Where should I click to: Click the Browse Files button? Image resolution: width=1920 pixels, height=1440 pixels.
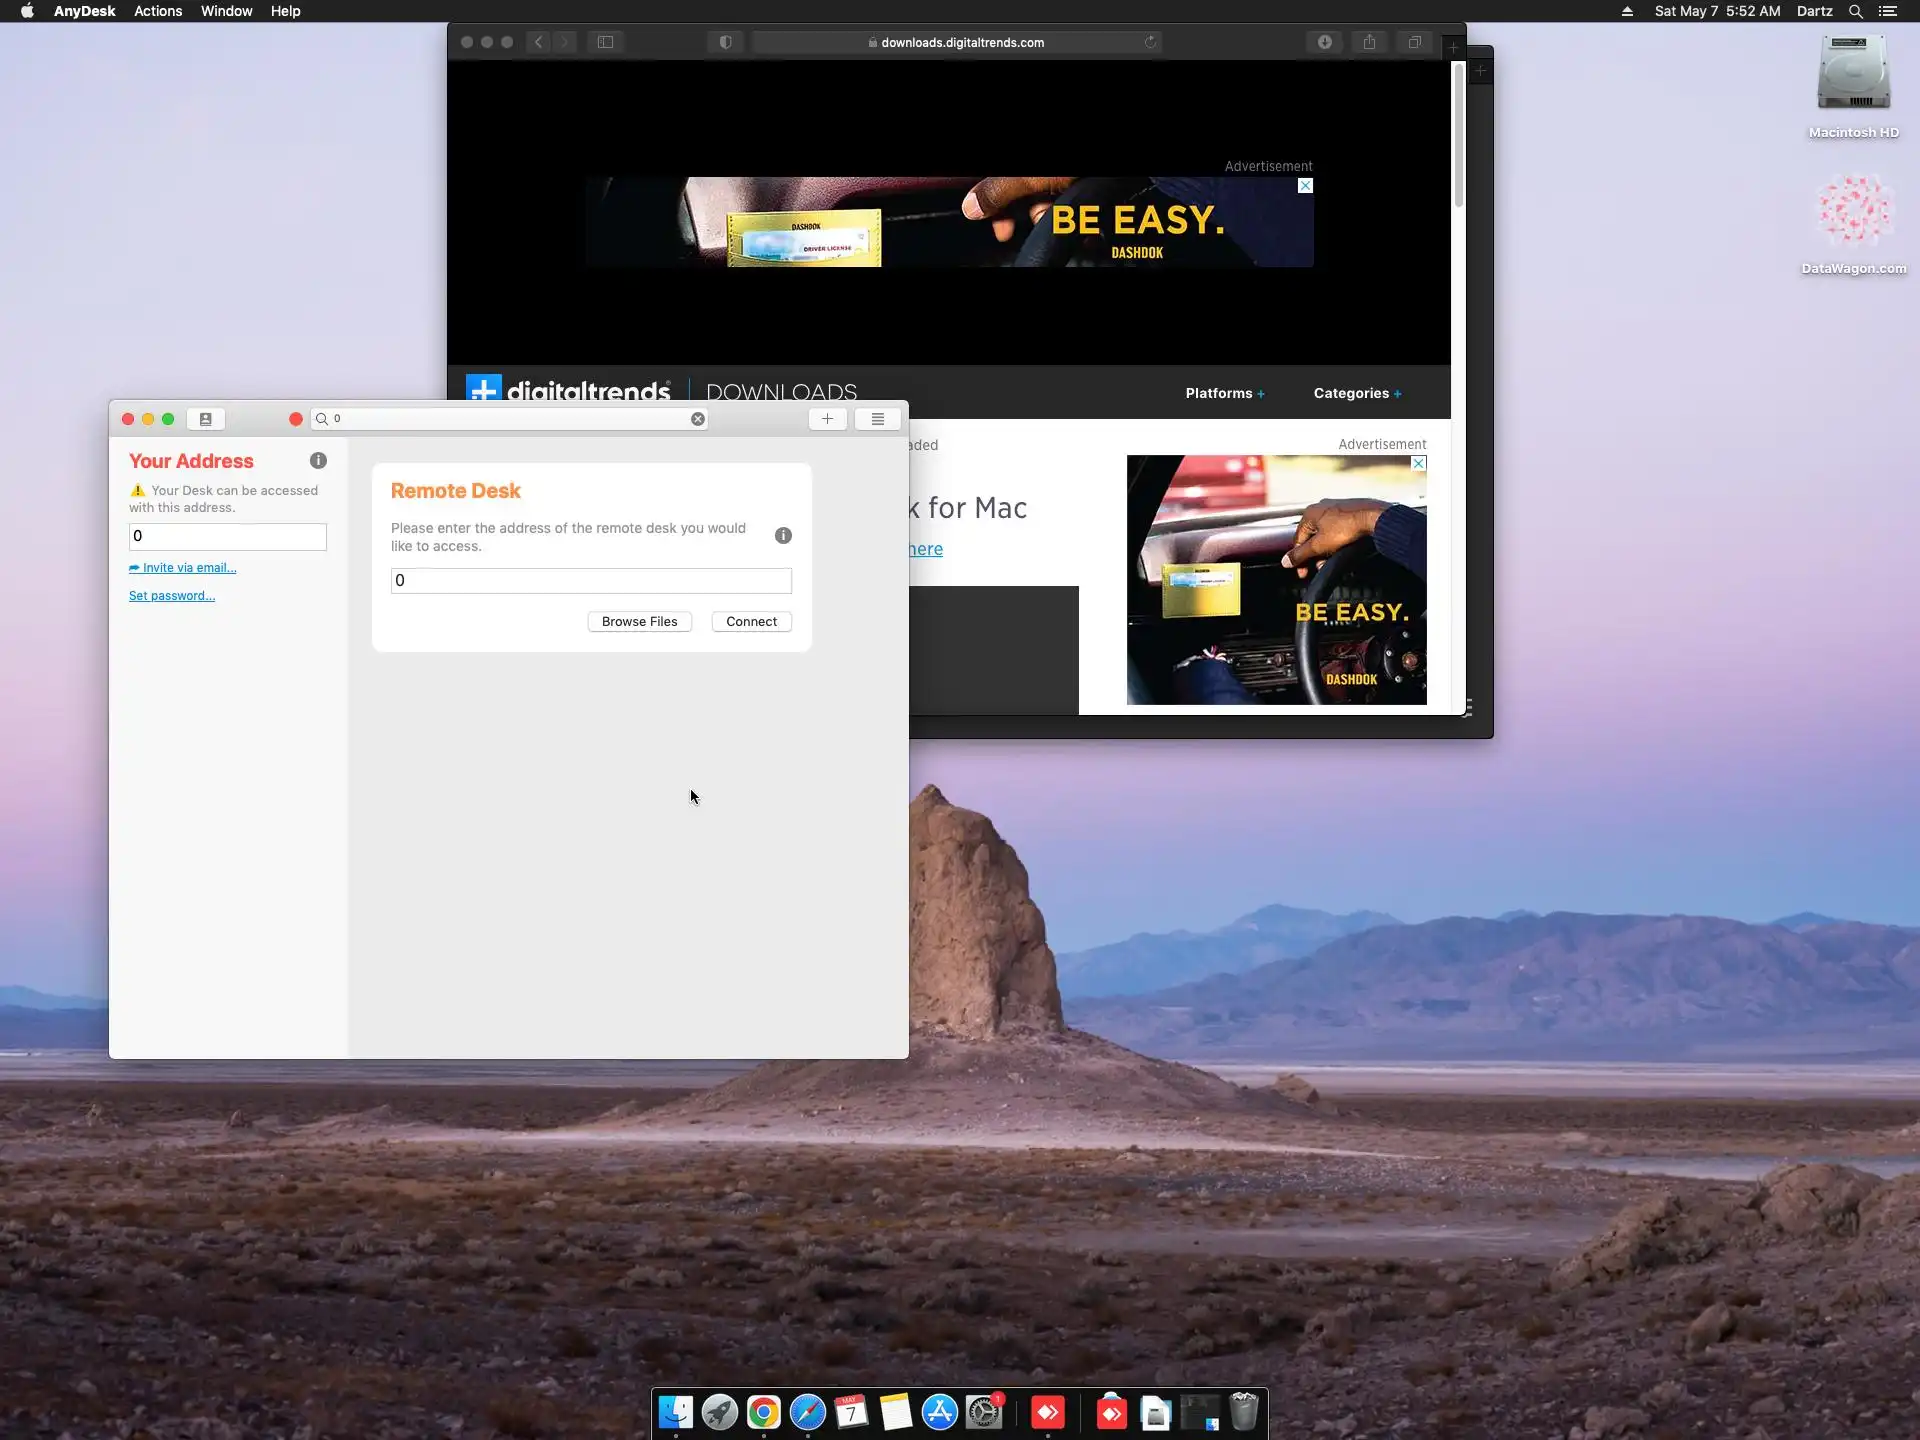(x=639, y=622)
